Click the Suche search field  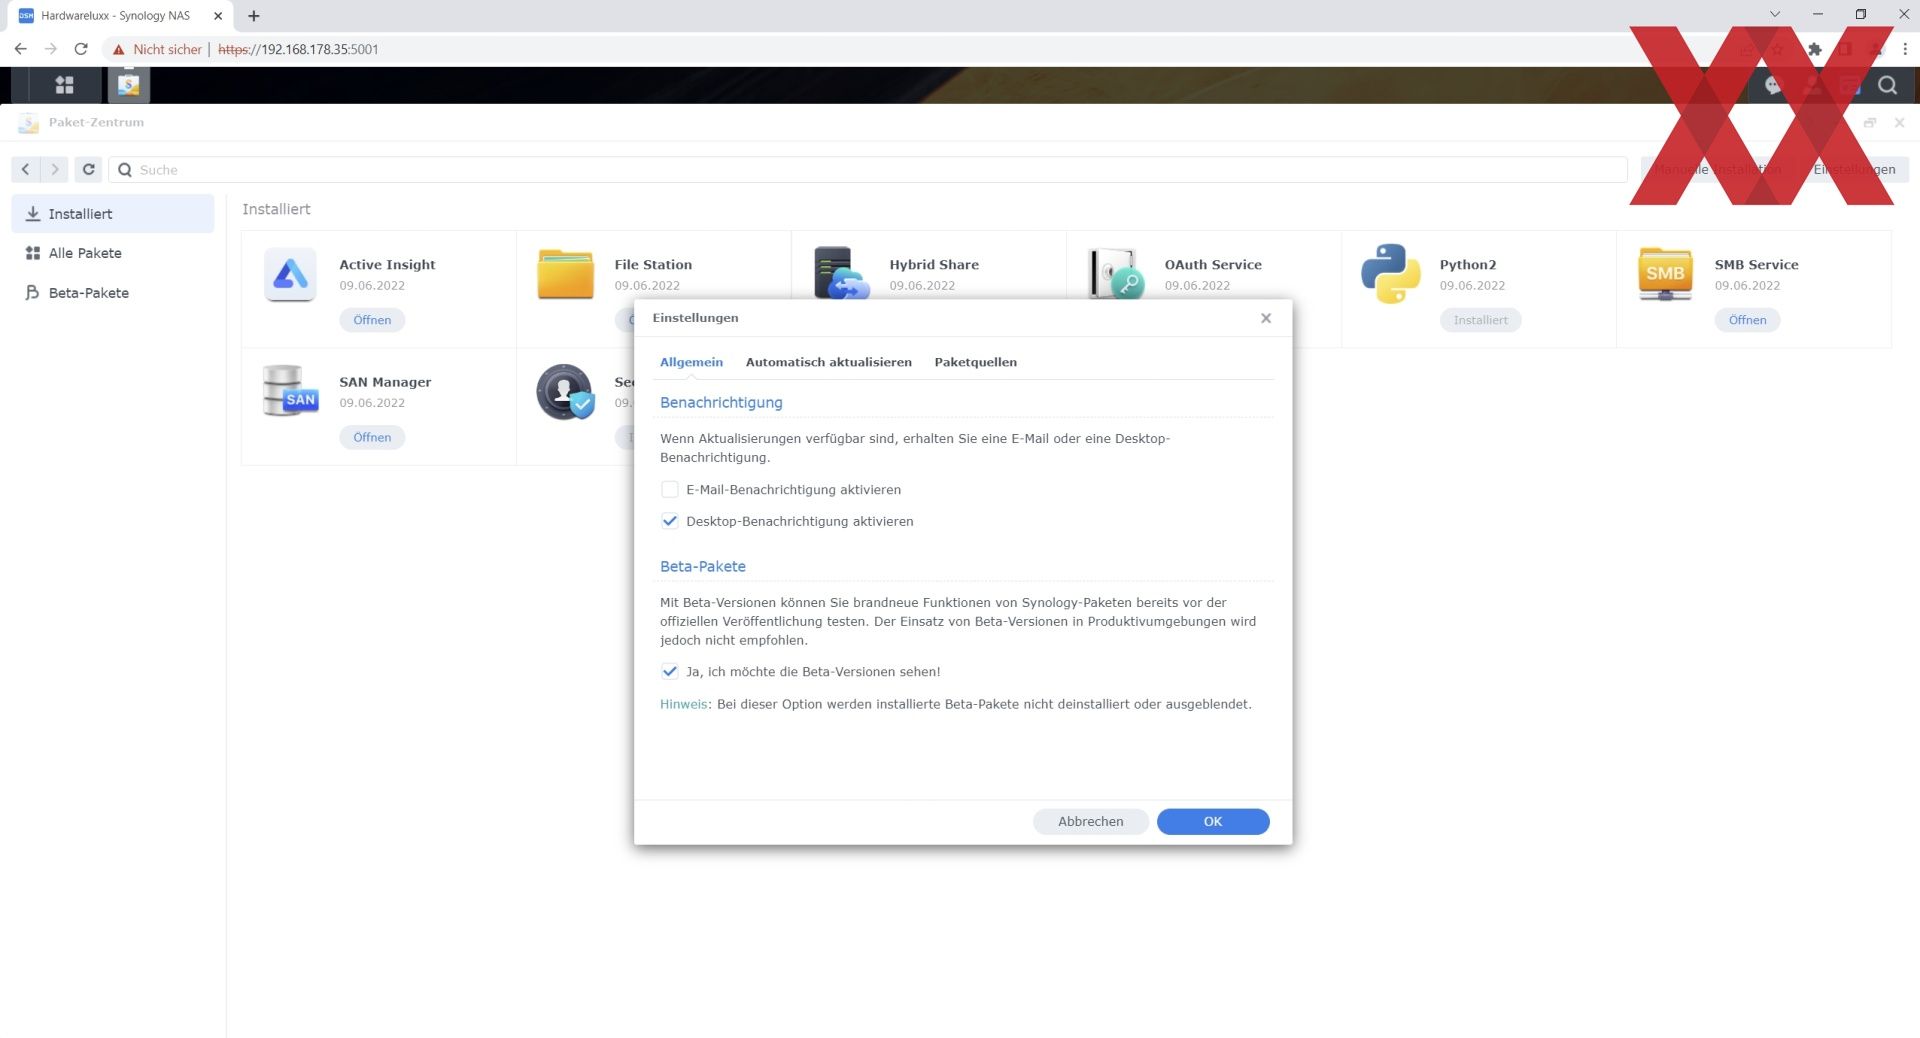pos(868,170)
